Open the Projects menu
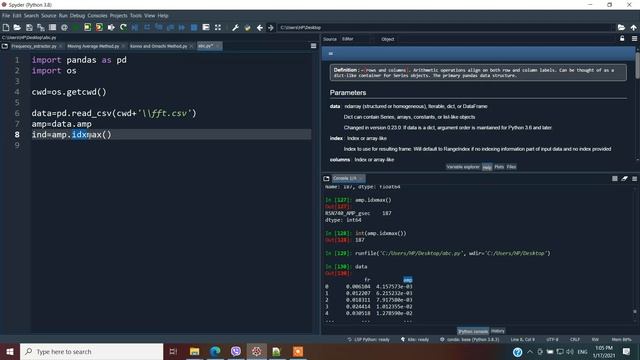Image resolution: width=640 pixels, height=360 pixels. point(119,16)
